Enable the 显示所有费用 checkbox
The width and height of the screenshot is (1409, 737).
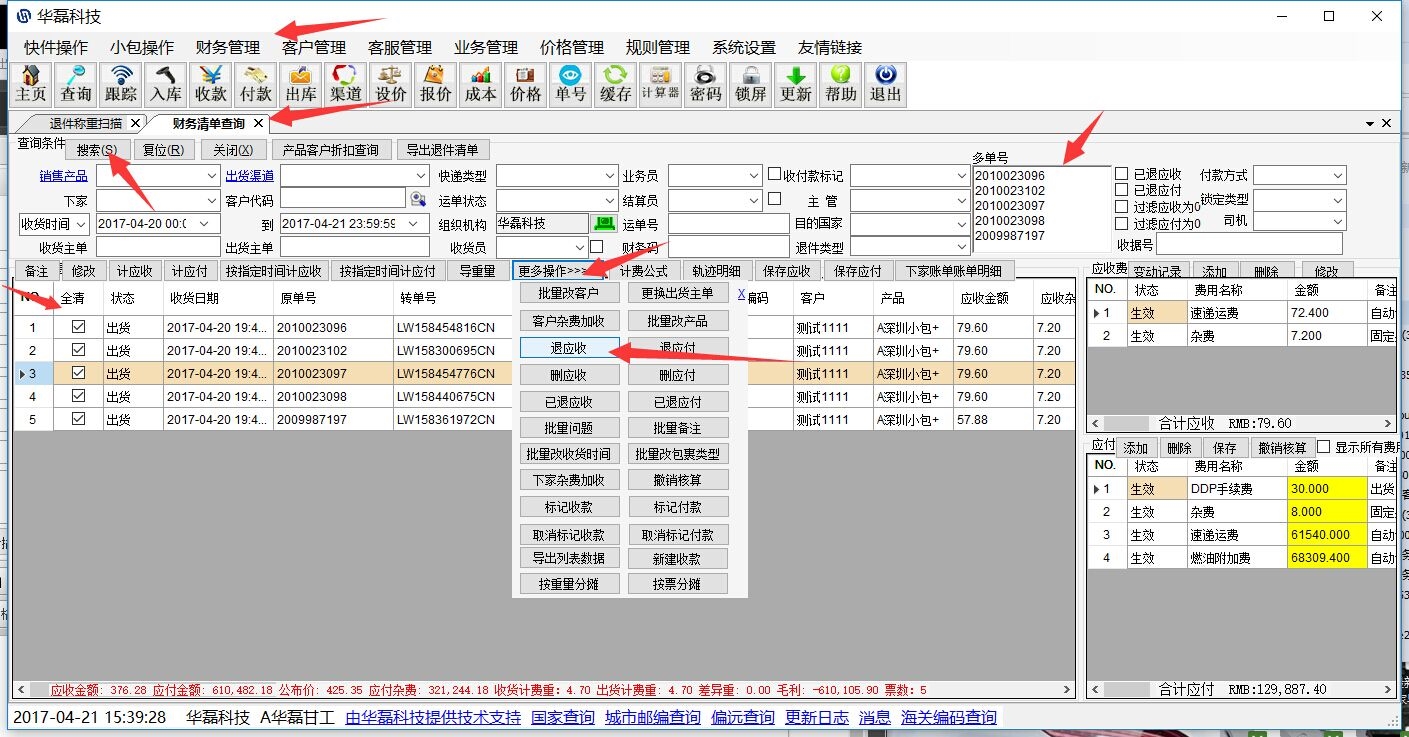pyautogui.click(x=1324, y=447)
